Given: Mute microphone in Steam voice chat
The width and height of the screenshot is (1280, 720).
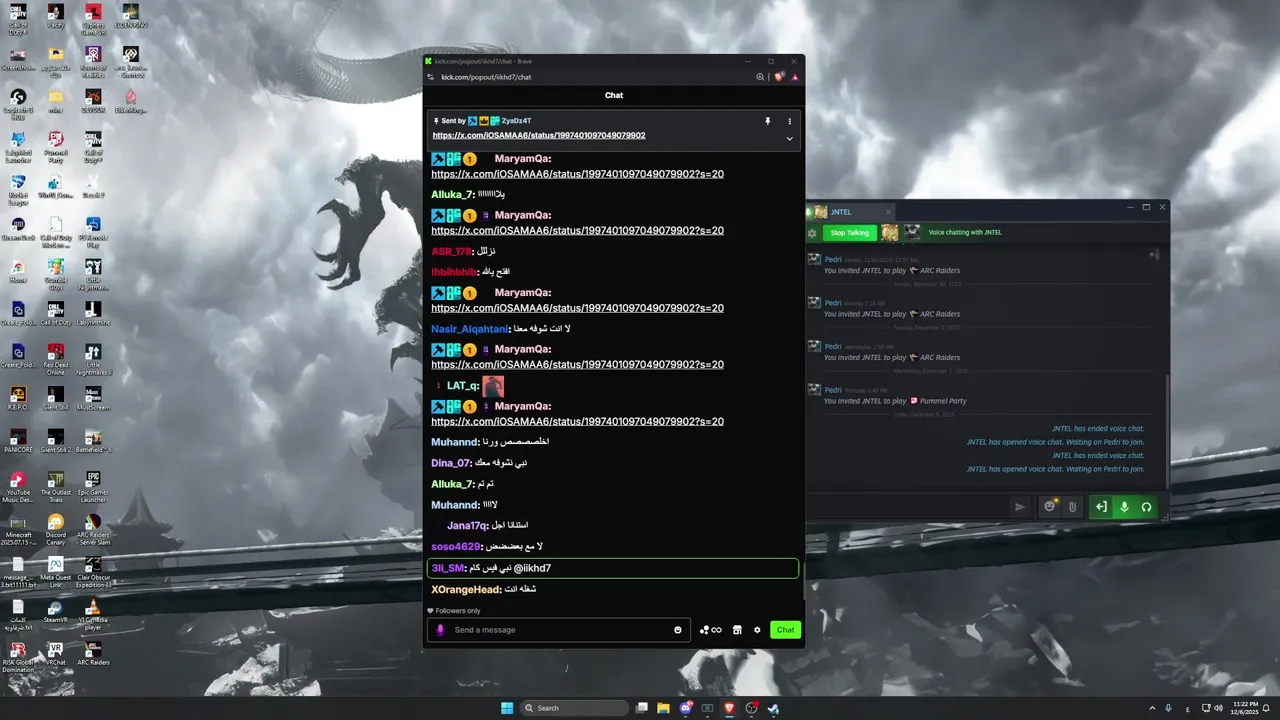Looking at the screenshot, I should [x=1124, y=507].
